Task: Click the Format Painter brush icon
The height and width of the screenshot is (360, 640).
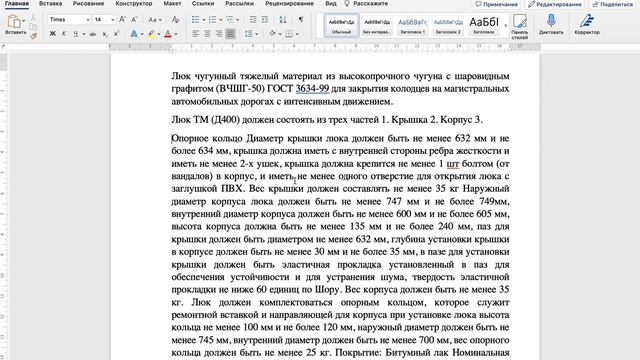Action: 33,36
